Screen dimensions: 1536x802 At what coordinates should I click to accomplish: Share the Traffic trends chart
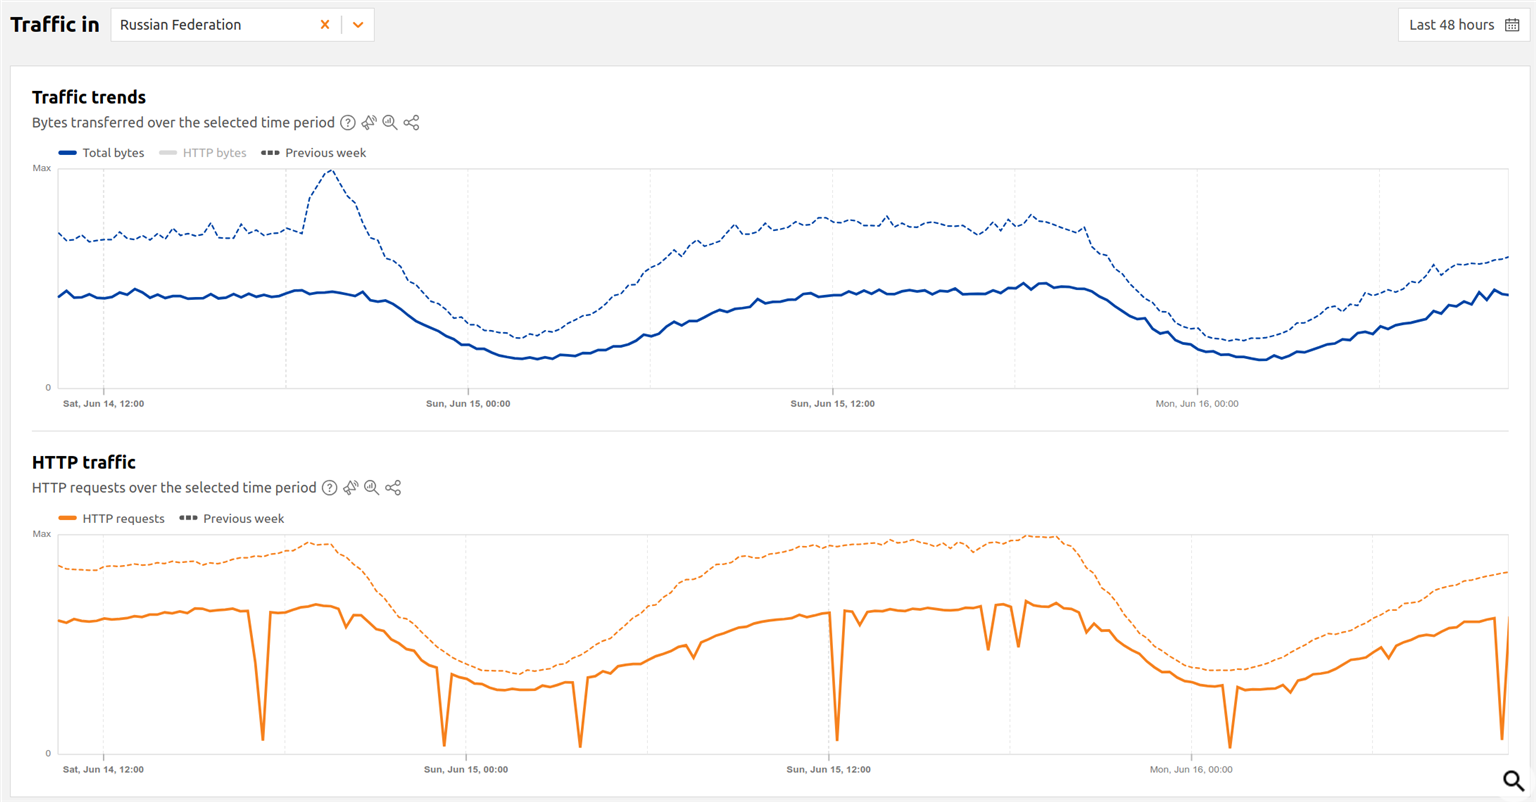click(411, 123)
